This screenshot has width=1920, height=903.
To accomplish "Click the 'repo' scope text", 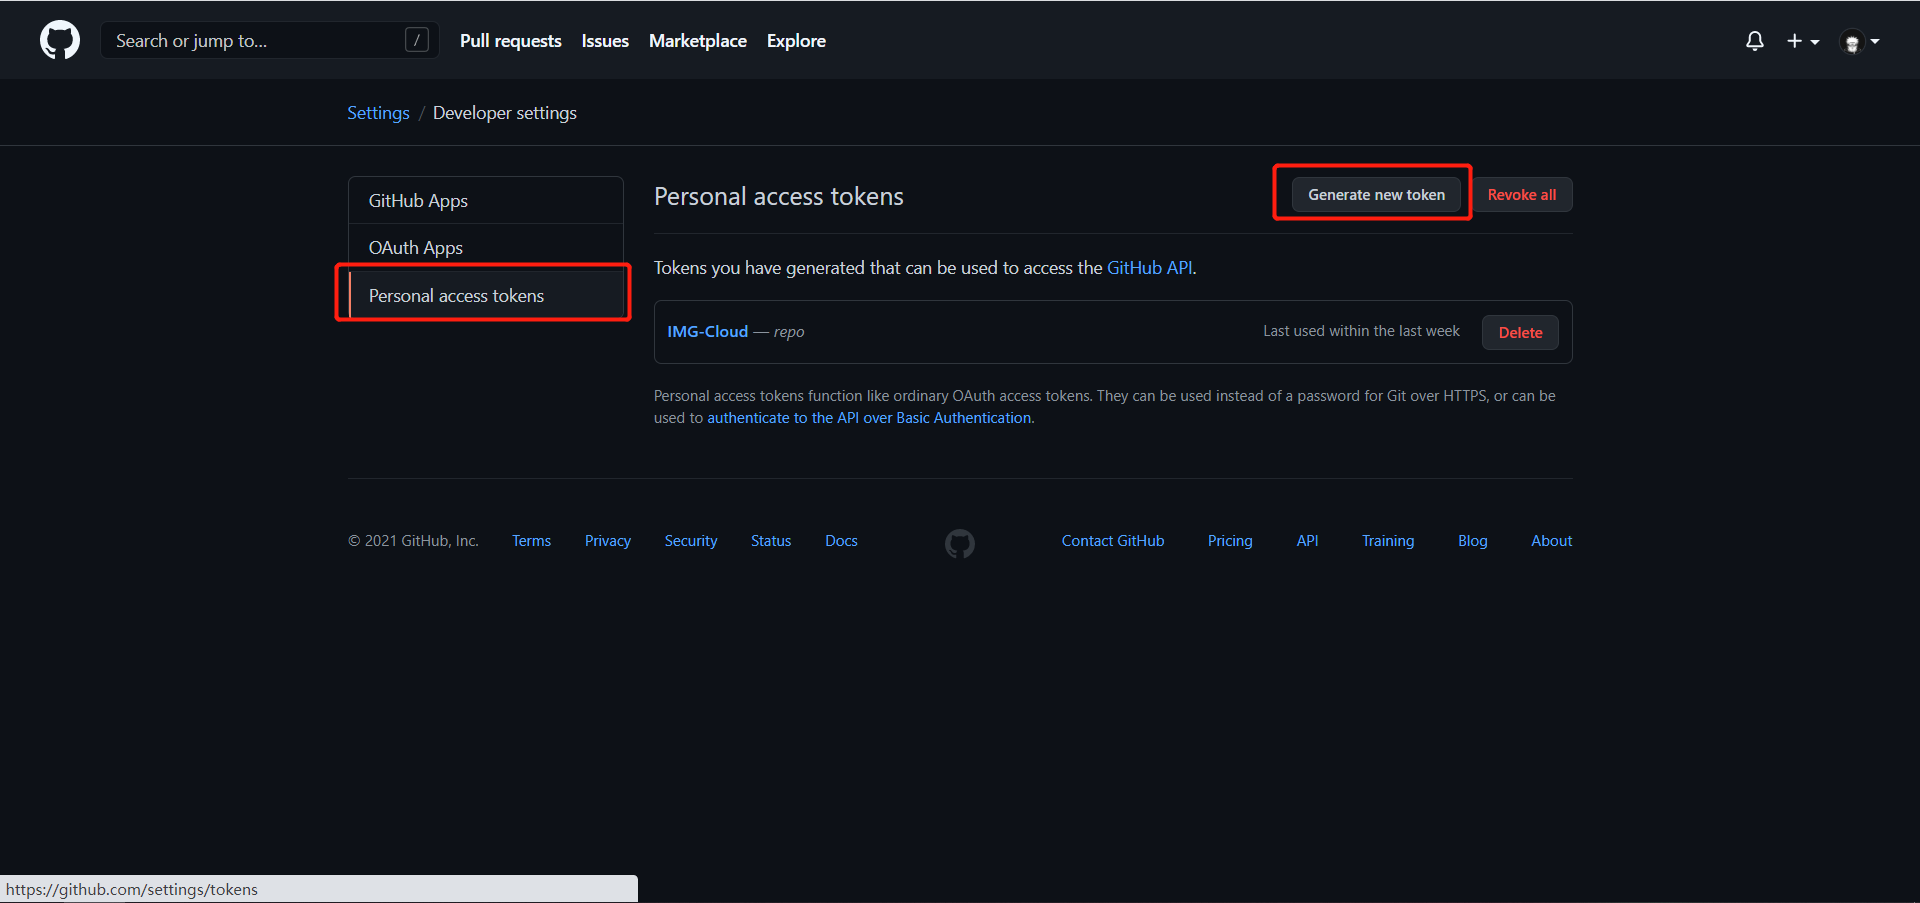I will click(789, 332).
